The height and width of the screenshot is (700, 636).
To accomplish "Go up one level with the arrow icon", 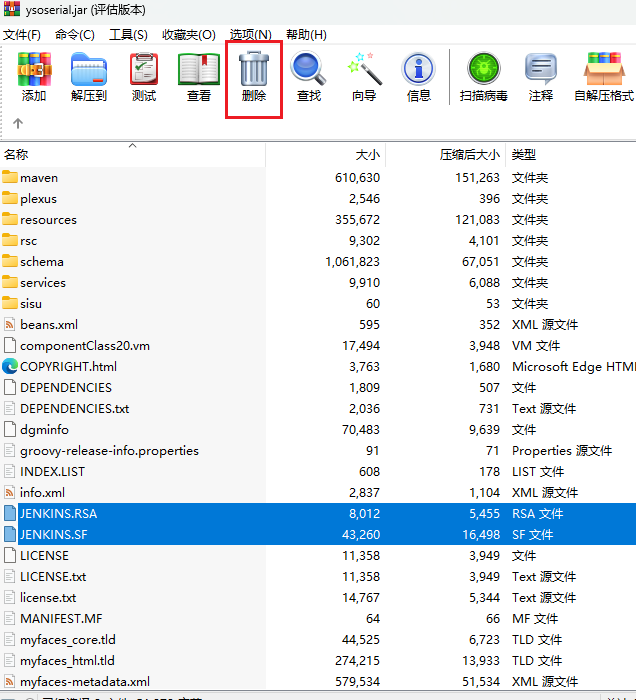I will point(18,123).
